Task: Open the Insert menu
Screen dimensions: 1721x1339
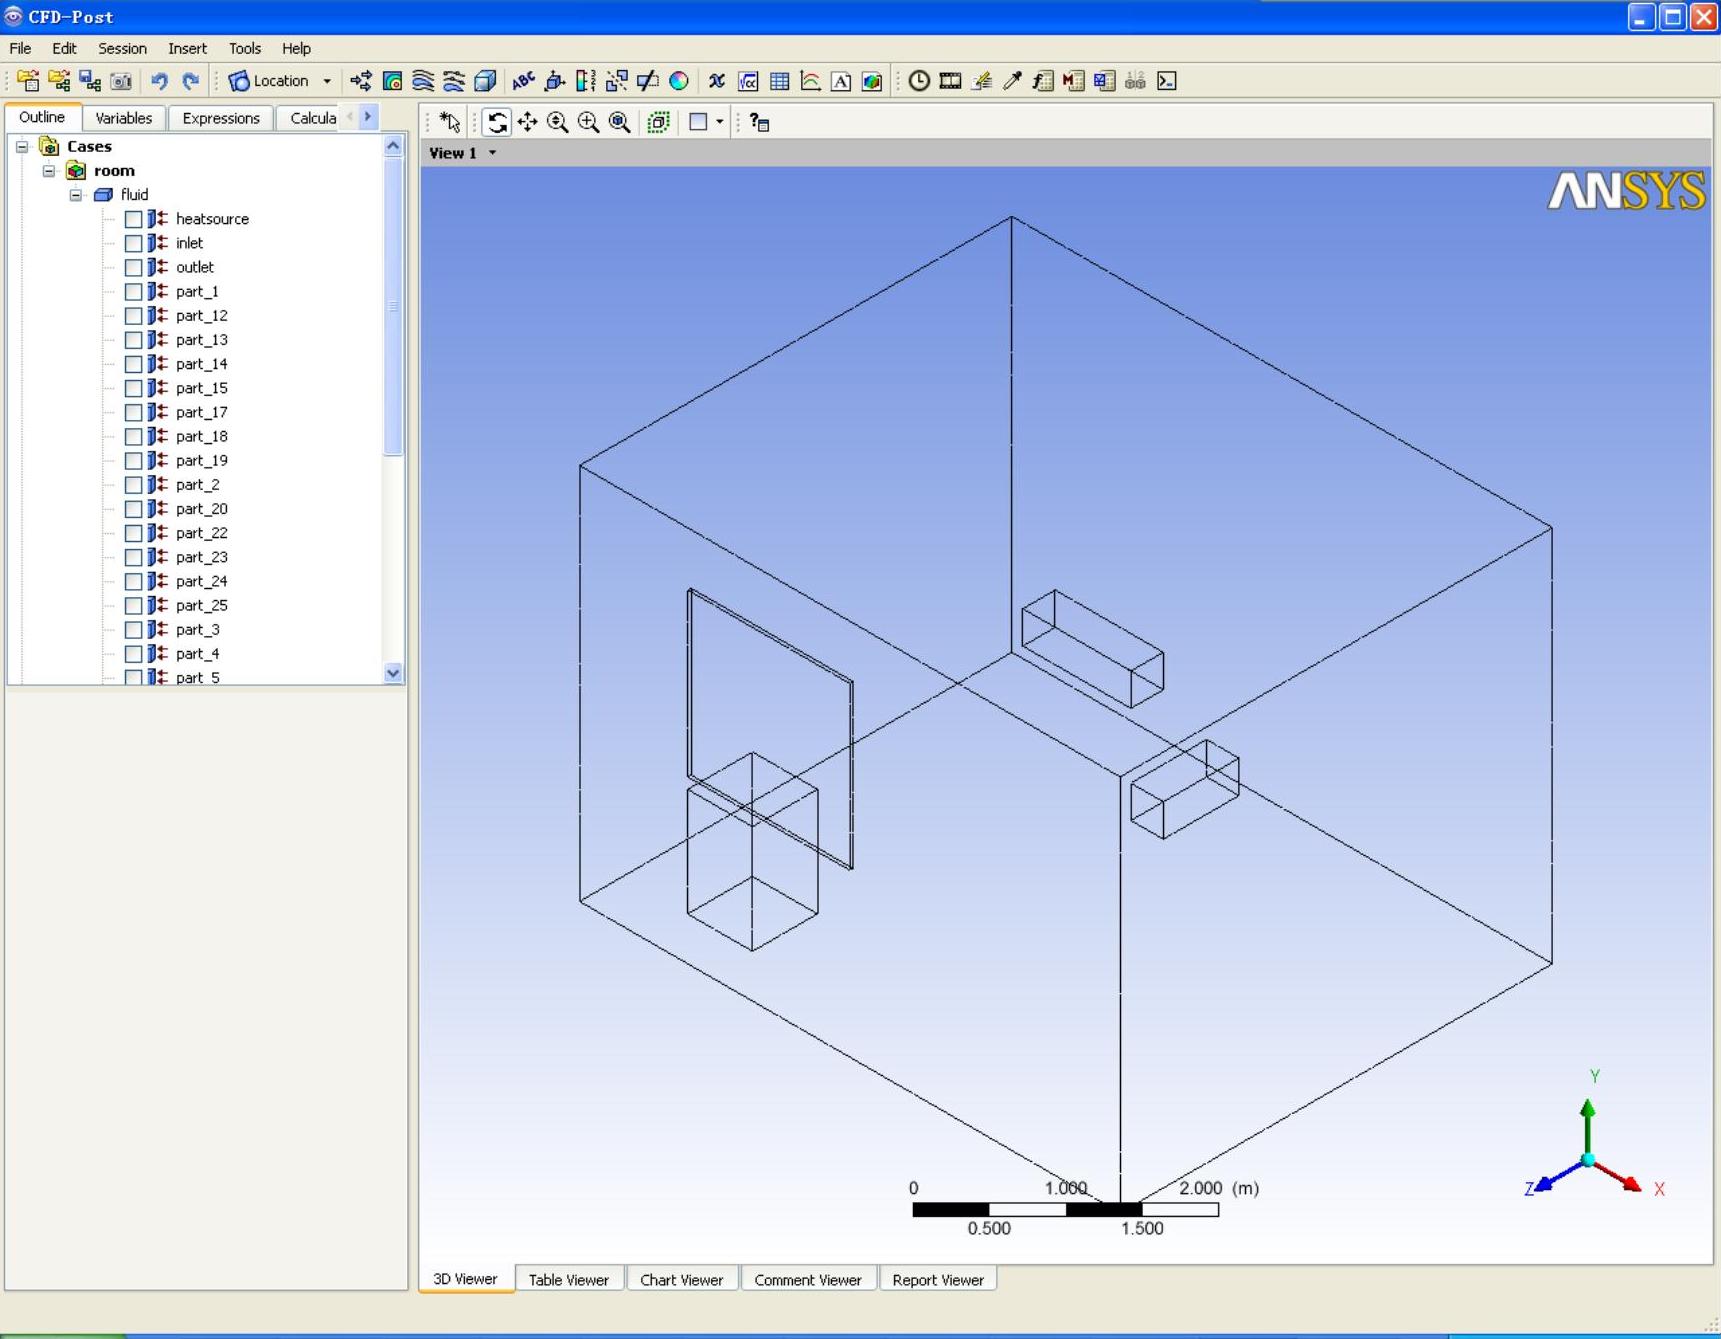Action: 187,48
